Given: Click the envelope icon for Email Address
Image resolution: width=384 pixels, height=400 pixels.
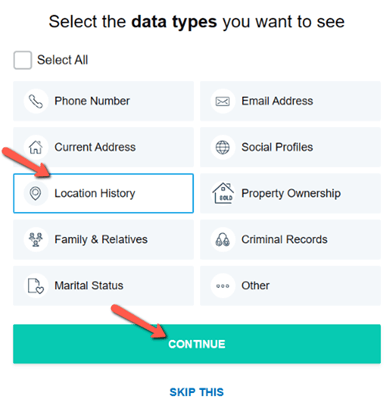Looking at the screenshot, I should pyautogui.click(x=223, y=101).
